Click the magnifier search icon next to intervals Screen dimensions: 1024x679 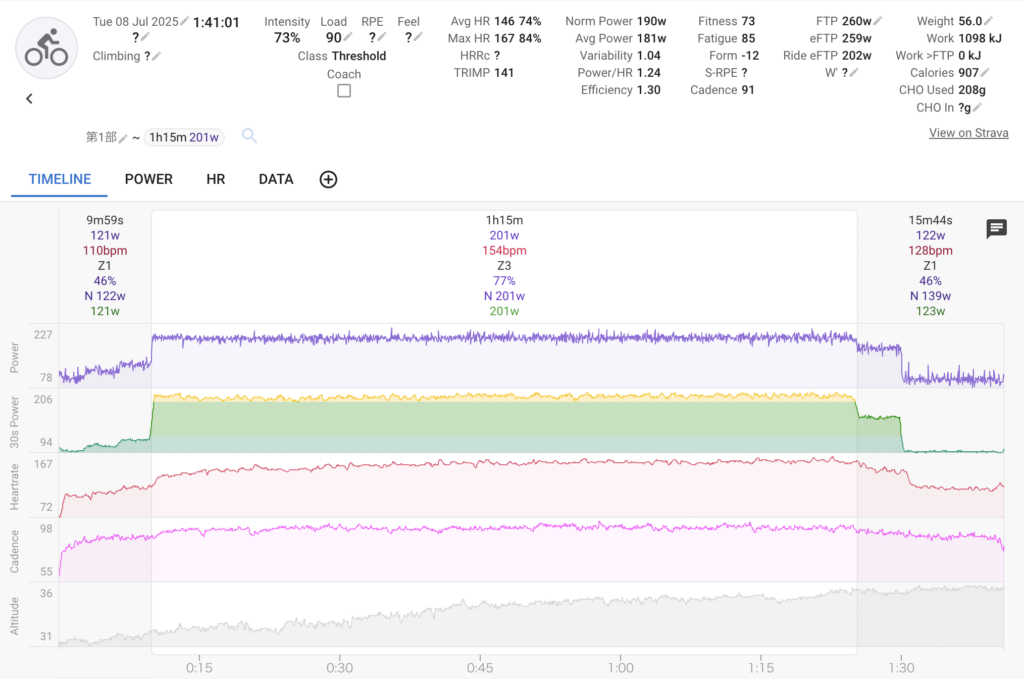[249, 136]
